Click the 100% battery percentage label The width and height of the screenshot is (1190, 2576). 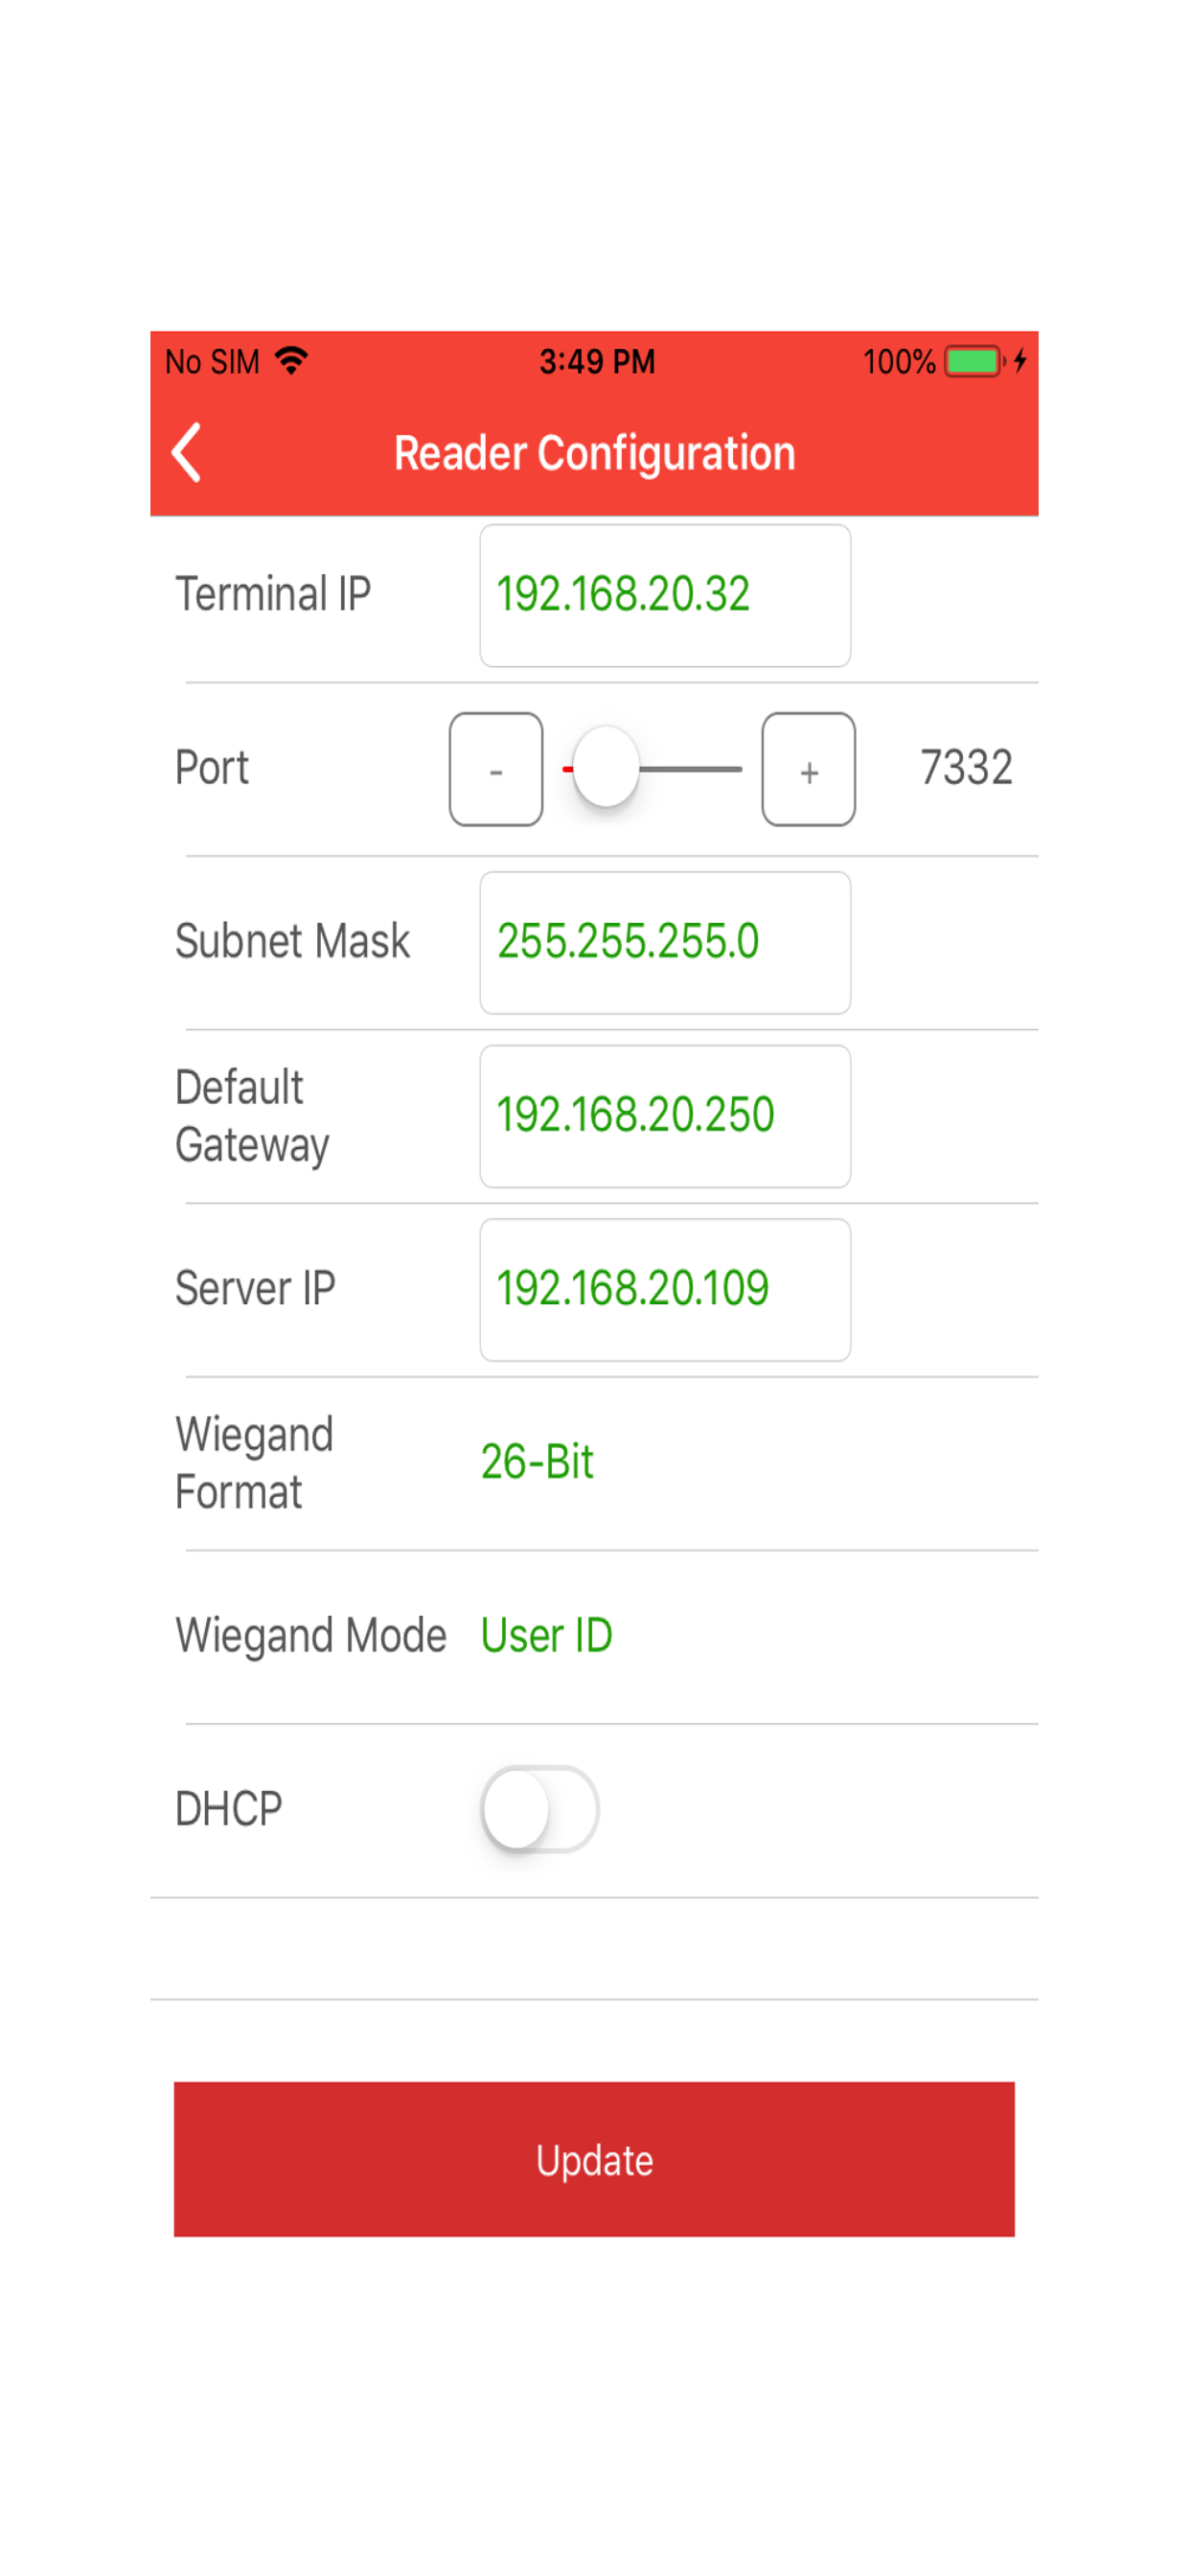[x=898, y=361]
